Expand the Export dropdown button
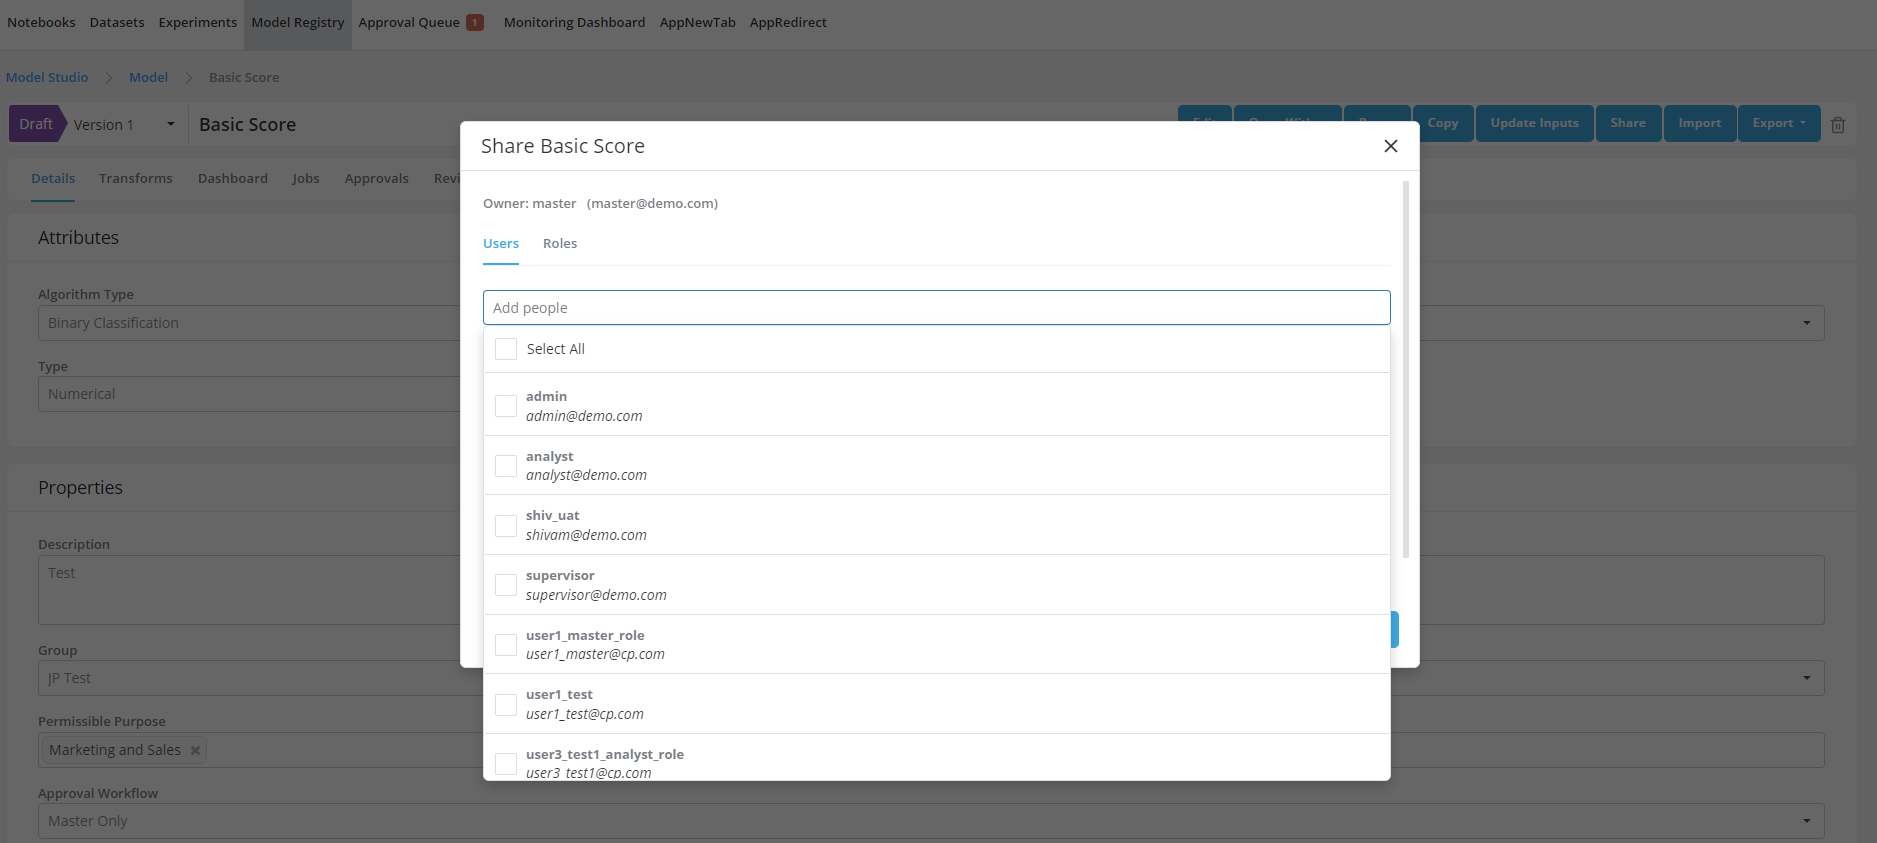Screen dimensions: 1877x843 coord(1778,123)
